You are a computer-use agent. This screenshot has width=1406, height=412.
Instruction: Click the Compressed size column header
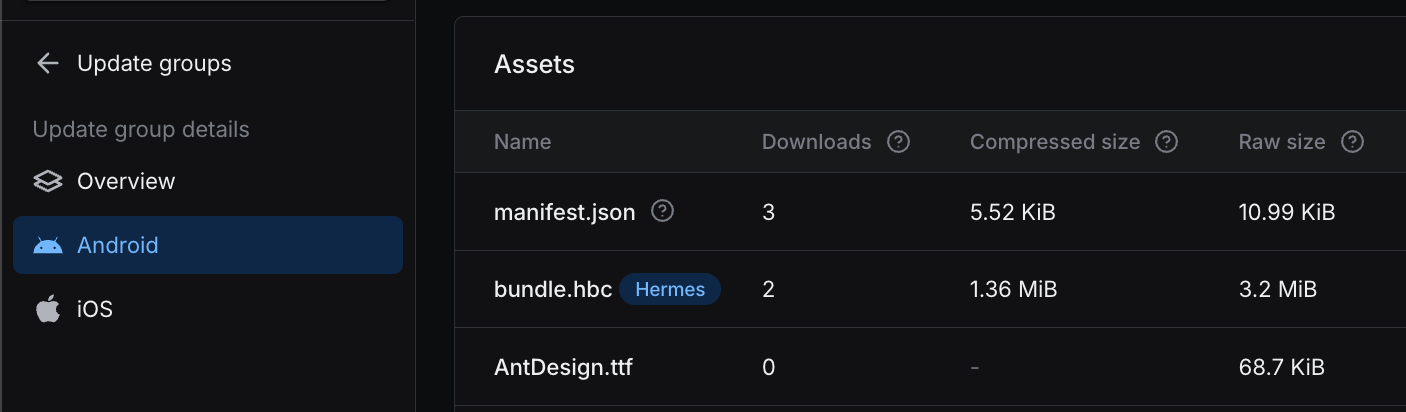point(1054,142)
